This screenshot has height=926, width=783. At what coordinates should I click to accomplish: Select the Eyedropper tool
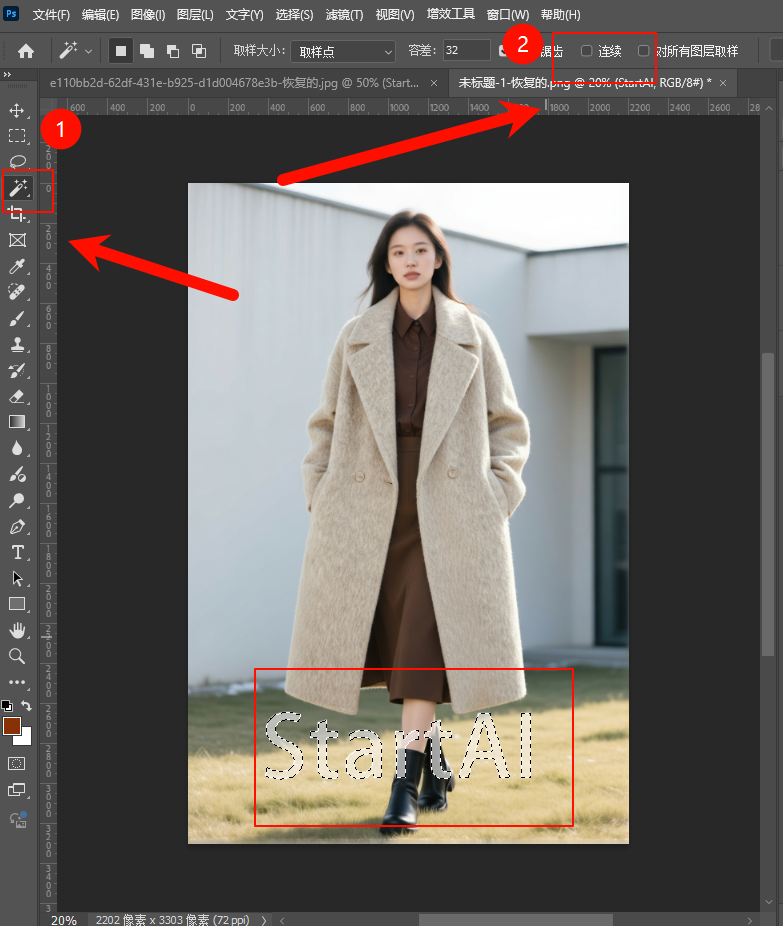point(17,266)
